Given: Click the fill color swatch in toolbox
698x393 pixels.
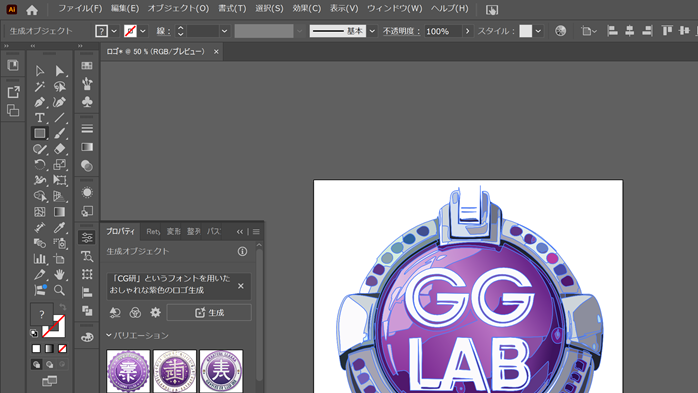Looking at the screenshot, I should pos(41,315).
